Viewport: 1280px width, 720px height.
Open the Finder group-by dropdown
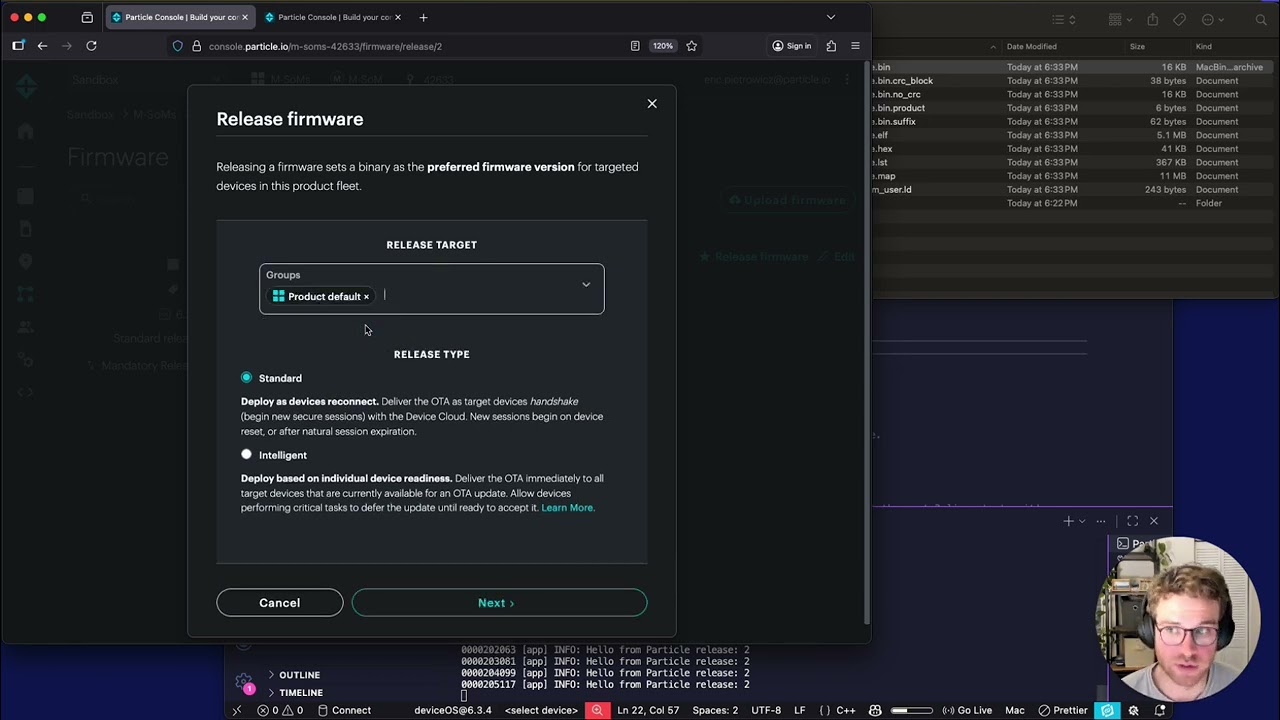tap(1119, 20)
